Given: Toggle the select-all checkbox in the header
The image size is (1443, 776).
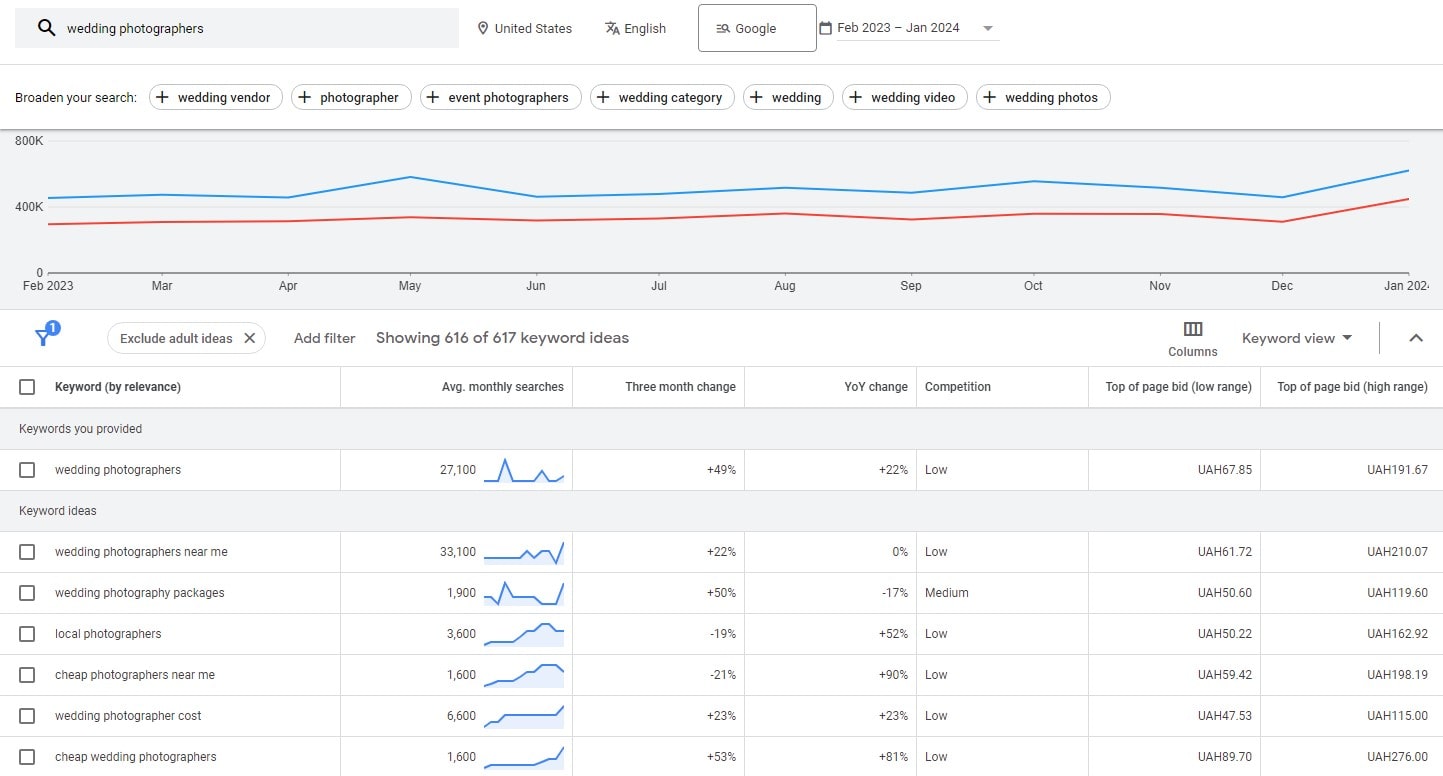Looking at the screenshot, I should 27,387.
